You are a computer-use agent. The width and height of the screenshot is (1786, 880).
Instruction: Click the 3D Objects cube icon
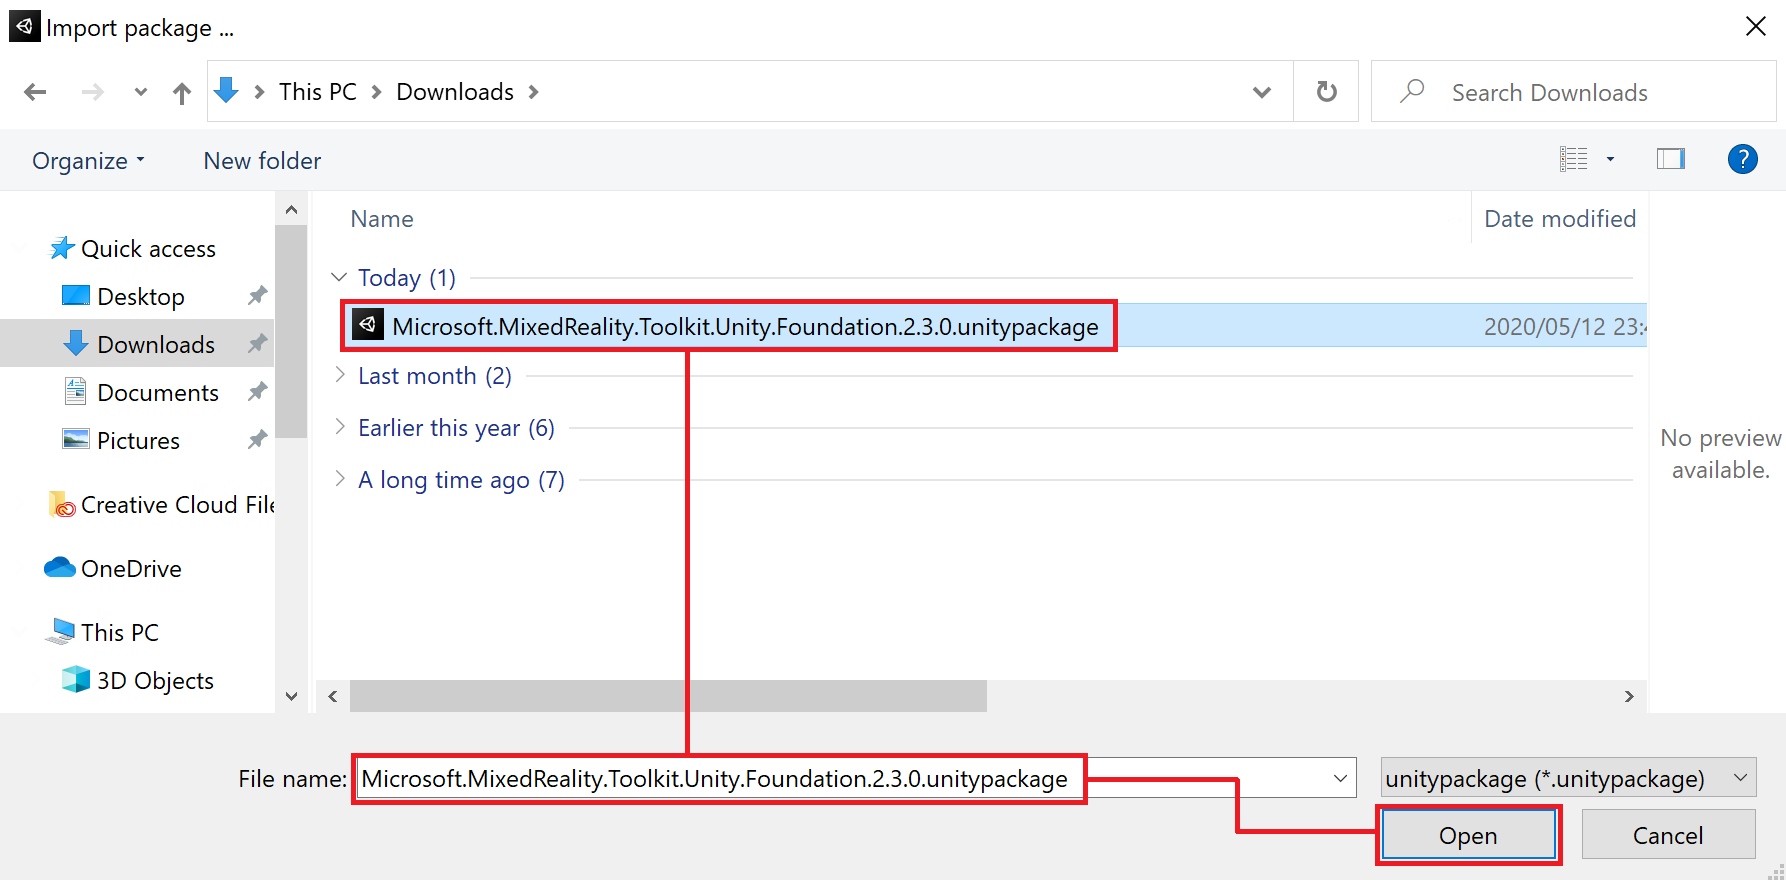(76, 680)
